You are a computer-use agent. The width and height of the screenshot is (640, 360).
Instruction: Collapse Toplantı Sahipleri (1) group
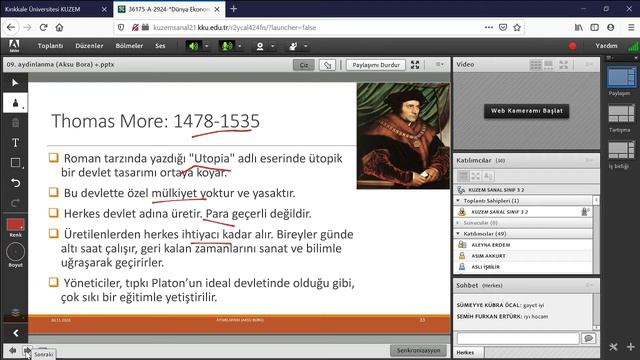pos(458,201)
